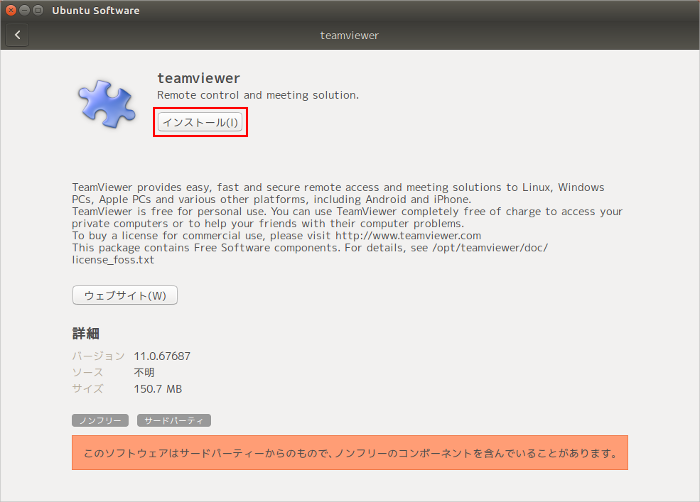
Task: Maximize the Ubuntu Software window
Action: [x=38, y=10]
